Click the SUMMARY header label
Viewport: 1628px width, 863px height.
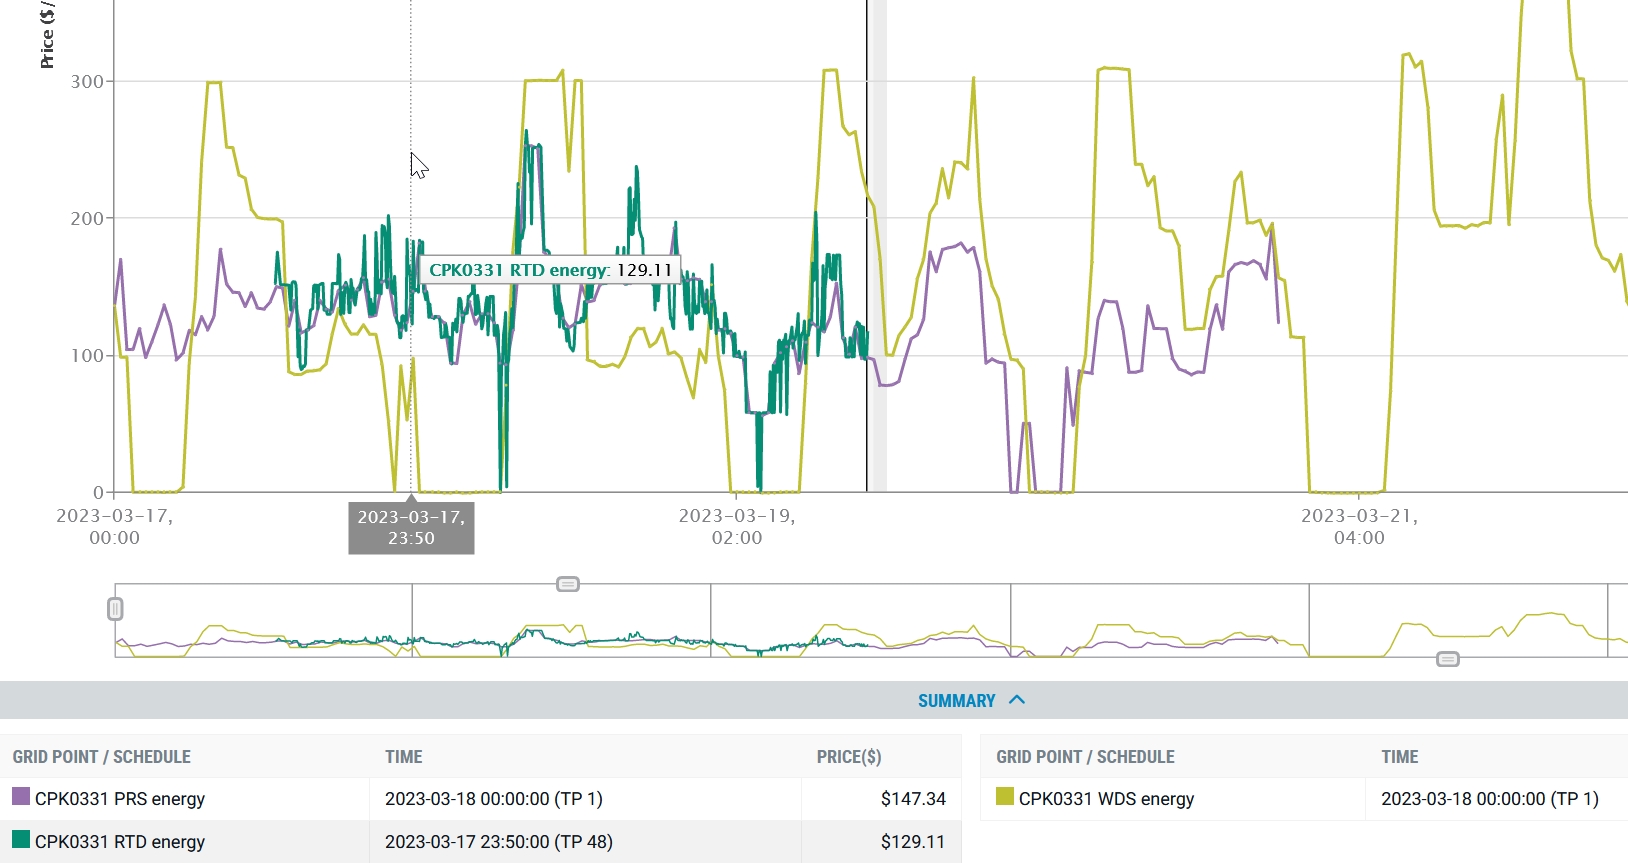click(956, 701)
